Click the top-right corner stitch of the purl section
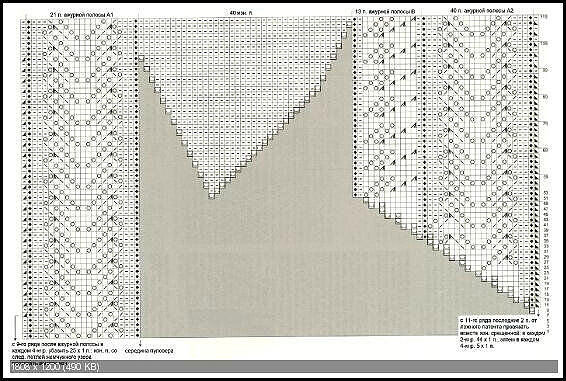 (349, 24)
